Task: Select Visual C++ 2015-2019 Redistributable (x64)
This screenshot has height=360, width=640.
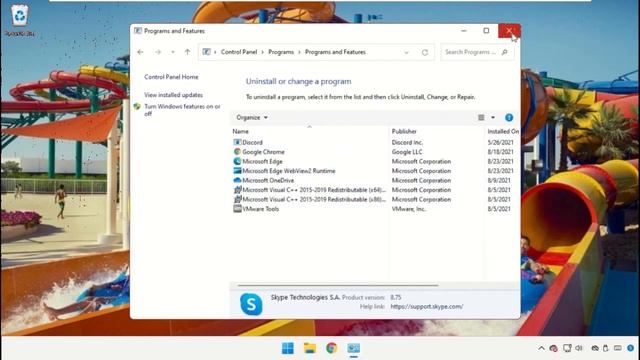Action: pyautogui.click(x=313, y=190)
